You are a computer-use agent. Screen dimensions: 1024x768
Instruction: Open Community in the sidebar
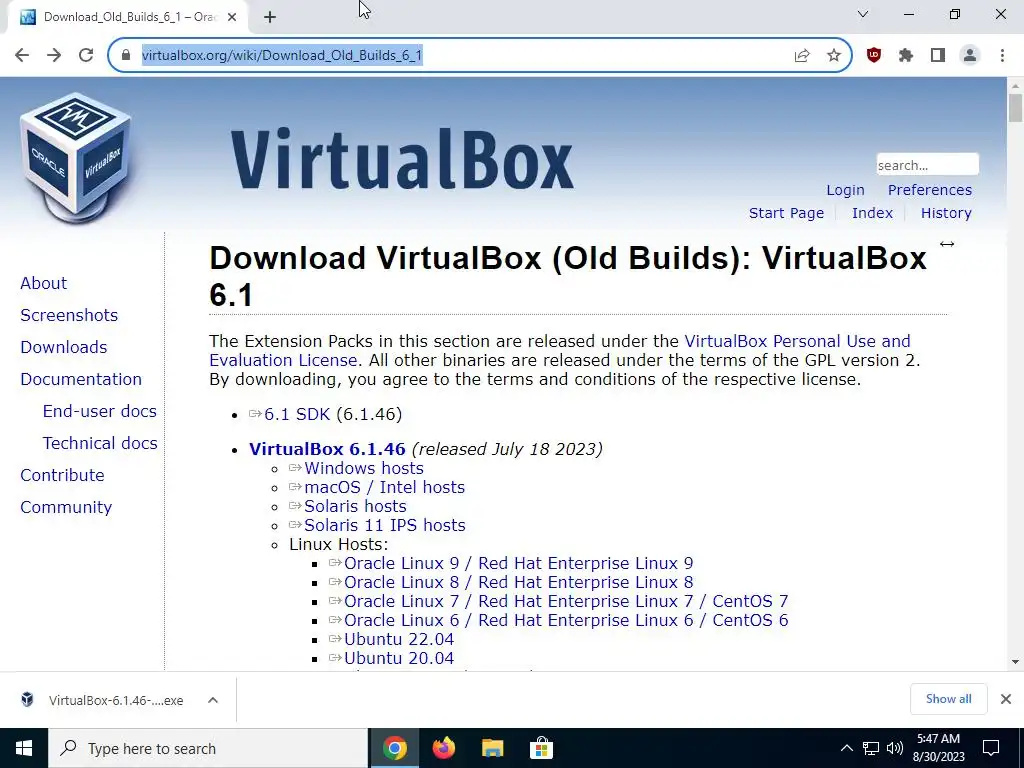tap(66, 507)
